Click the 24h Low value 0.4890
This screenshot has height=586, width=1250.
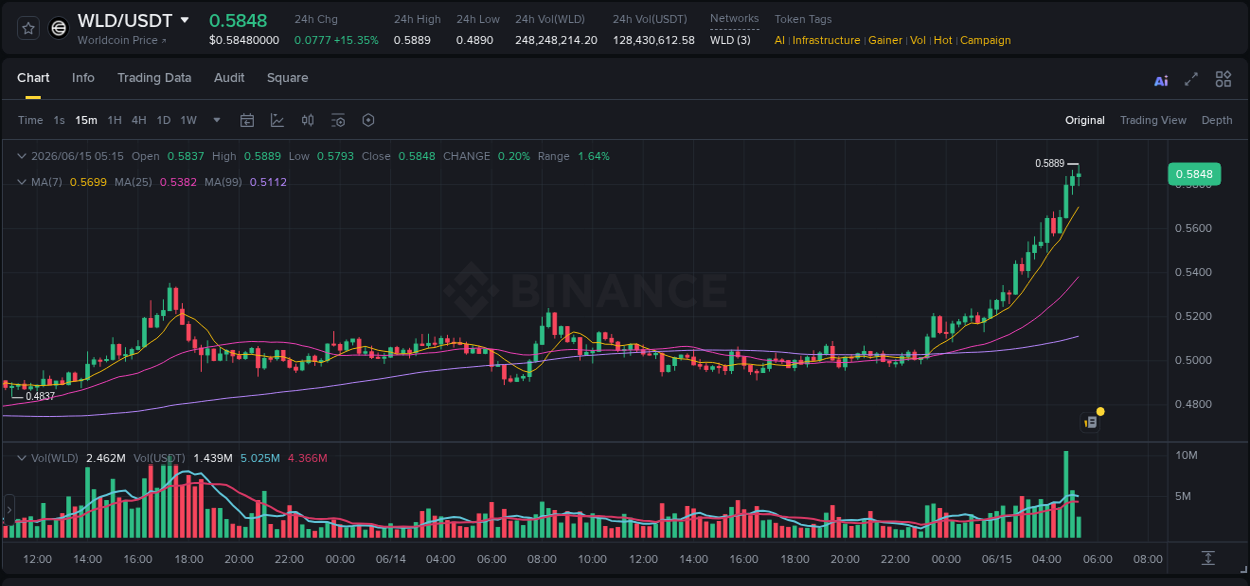[x=475, y=40]
